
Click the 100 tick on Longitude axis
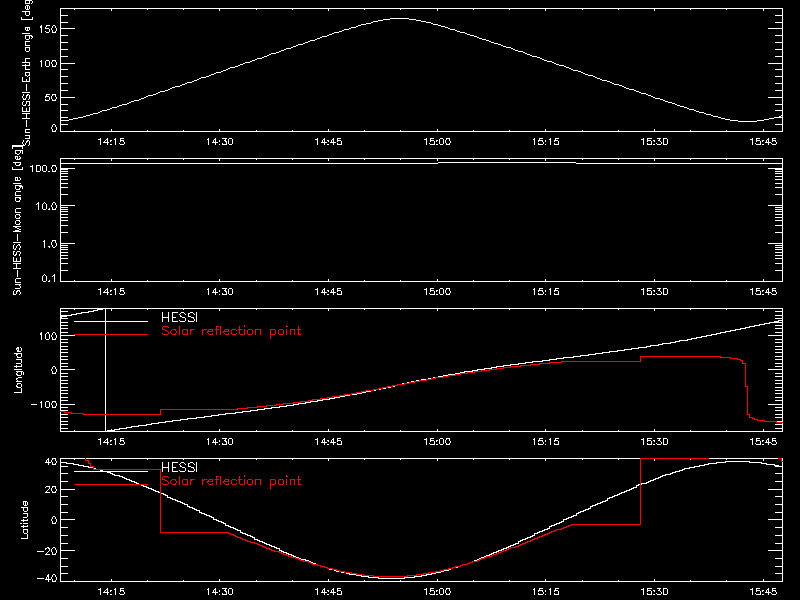pyautogui.click(x=48, y=336)
